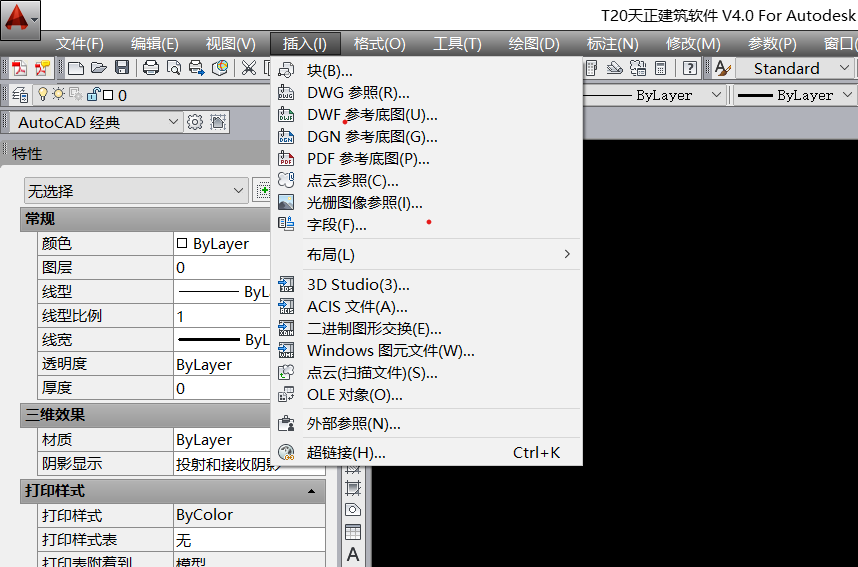Open the 标注(N) menu
Screen dimensions: 858x567
click(x=613, y=44)
